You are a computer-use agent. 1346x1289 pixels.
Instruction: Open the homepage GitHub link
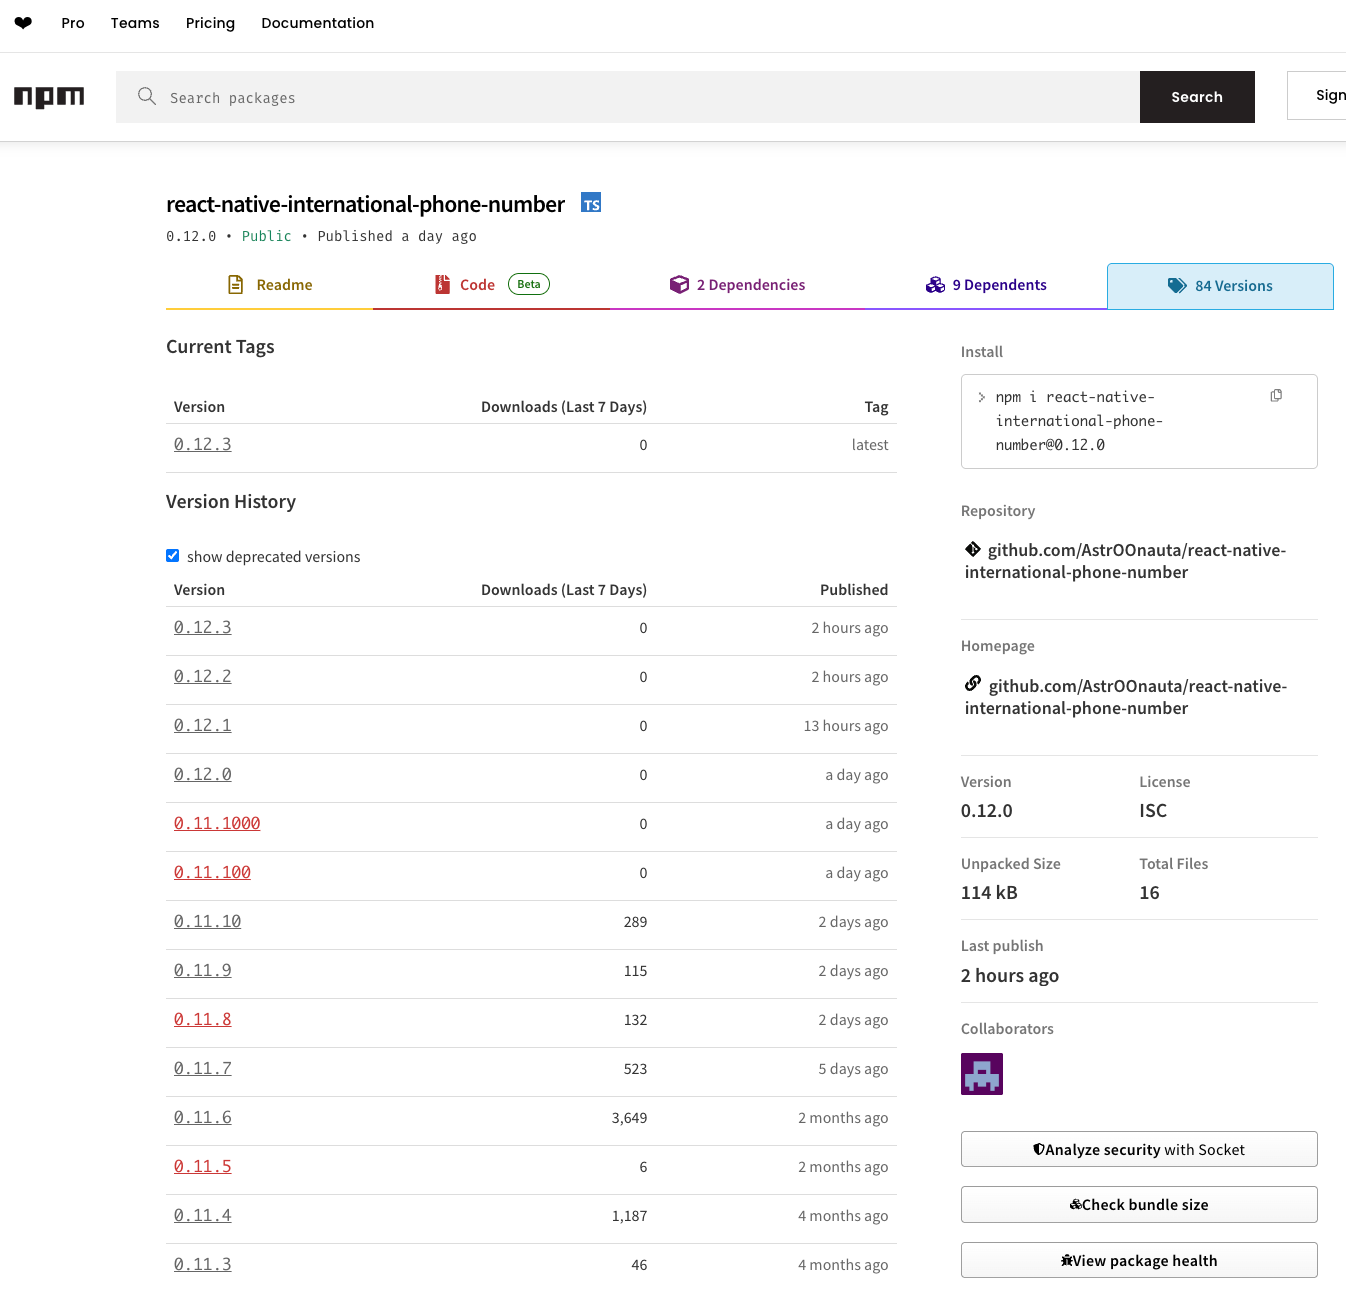tap(1126, 697)
